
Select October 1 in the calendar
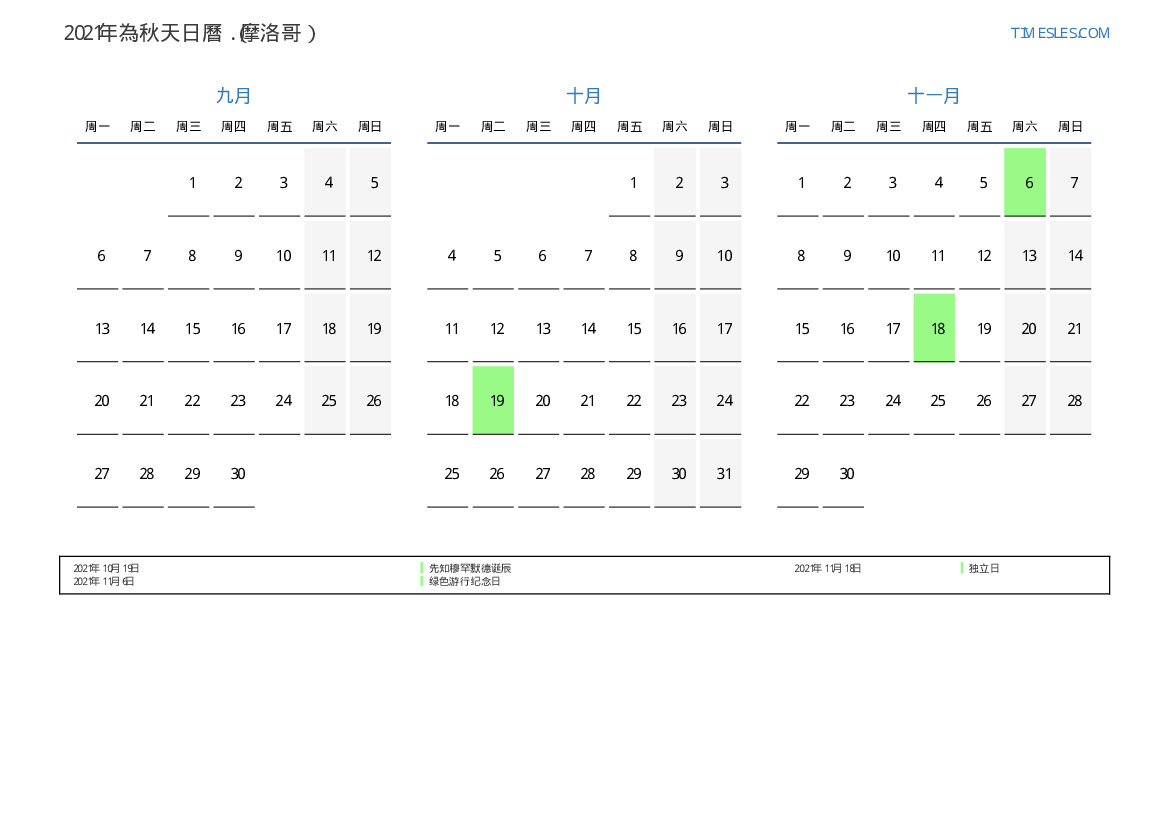[633, 183]
